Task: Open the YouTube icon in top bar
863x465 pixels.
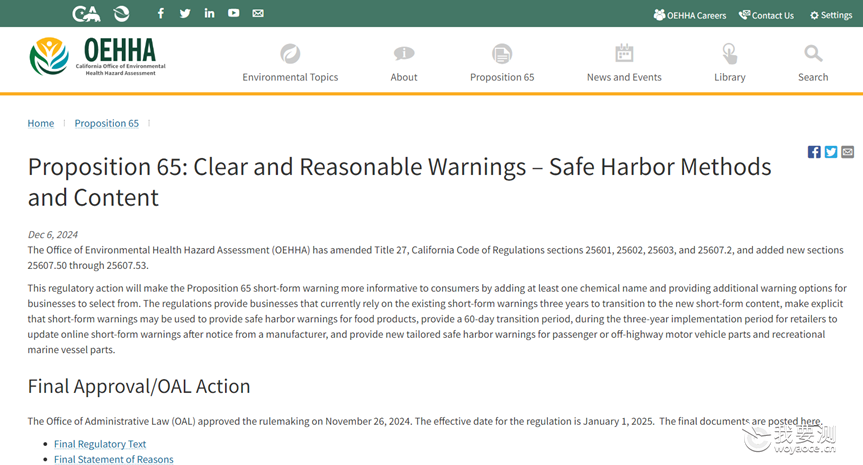Action: pos(233,13)
